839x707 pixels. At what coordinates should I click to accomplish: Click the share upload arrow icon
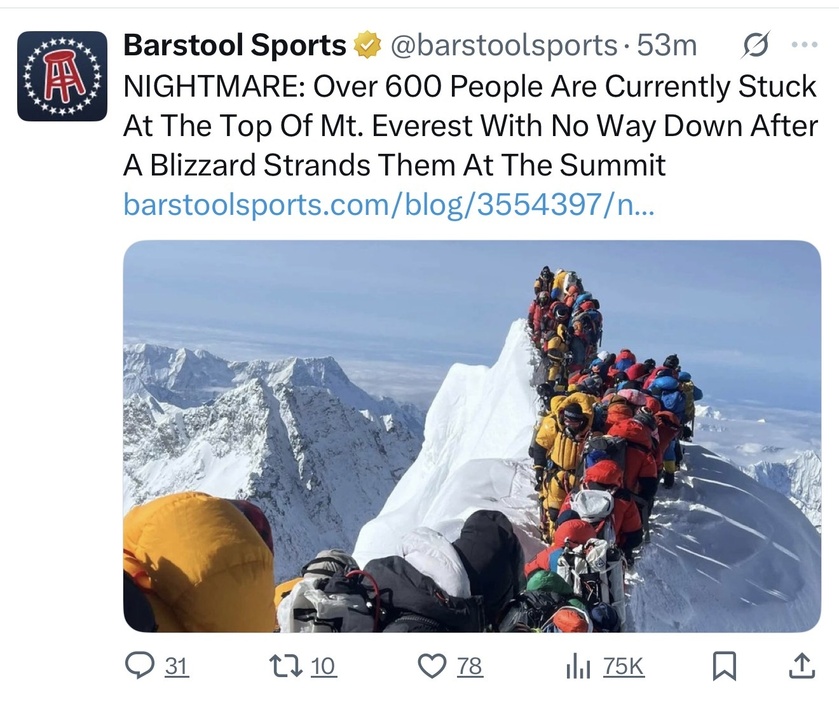pos(802,666)
